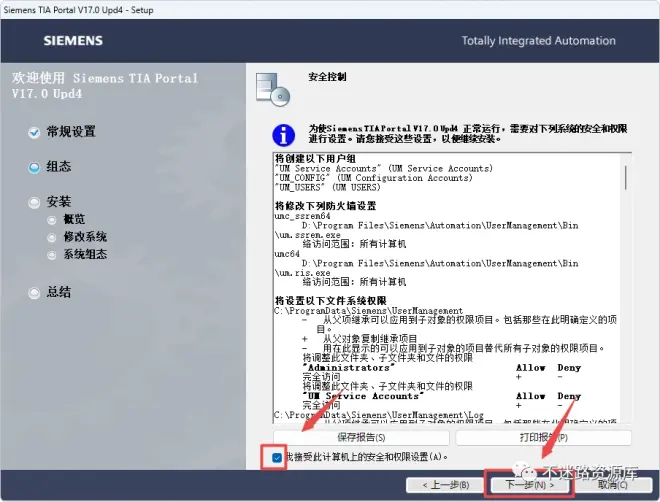Select the 常规设置 step indicator
The width and height of the screenshot is (660, 502).
34,133
